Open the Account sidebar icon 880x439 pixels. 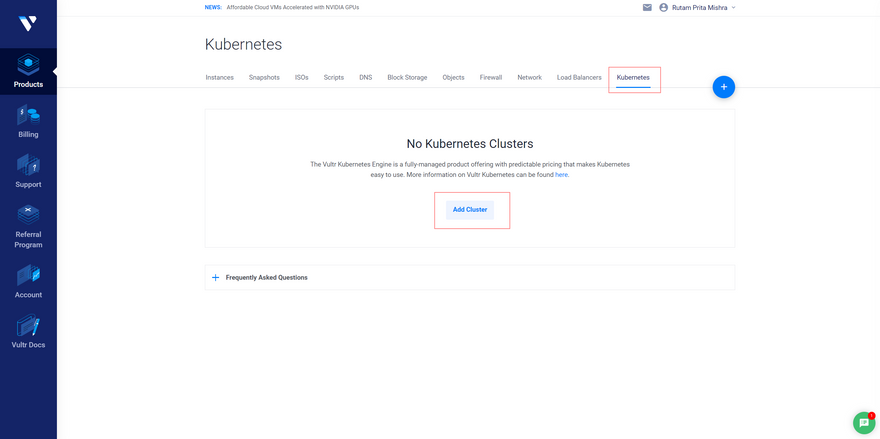click(x=28, y=282)
